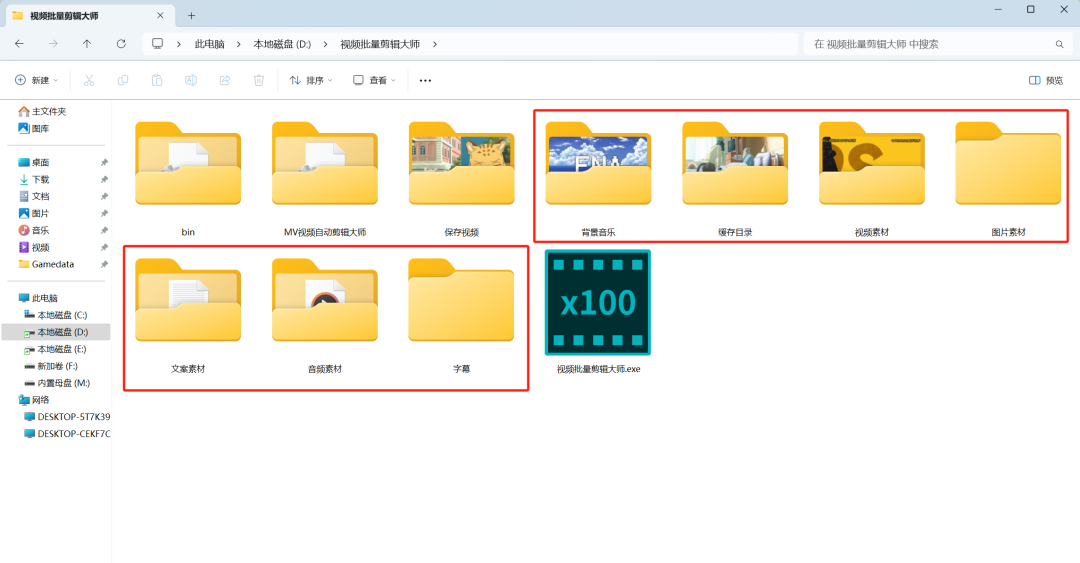Image resolution: width=1080 pixels, height=563 pixels.
Task: Expand the chevron after 视频批量剪辑大师 in path
Action: 435,44
